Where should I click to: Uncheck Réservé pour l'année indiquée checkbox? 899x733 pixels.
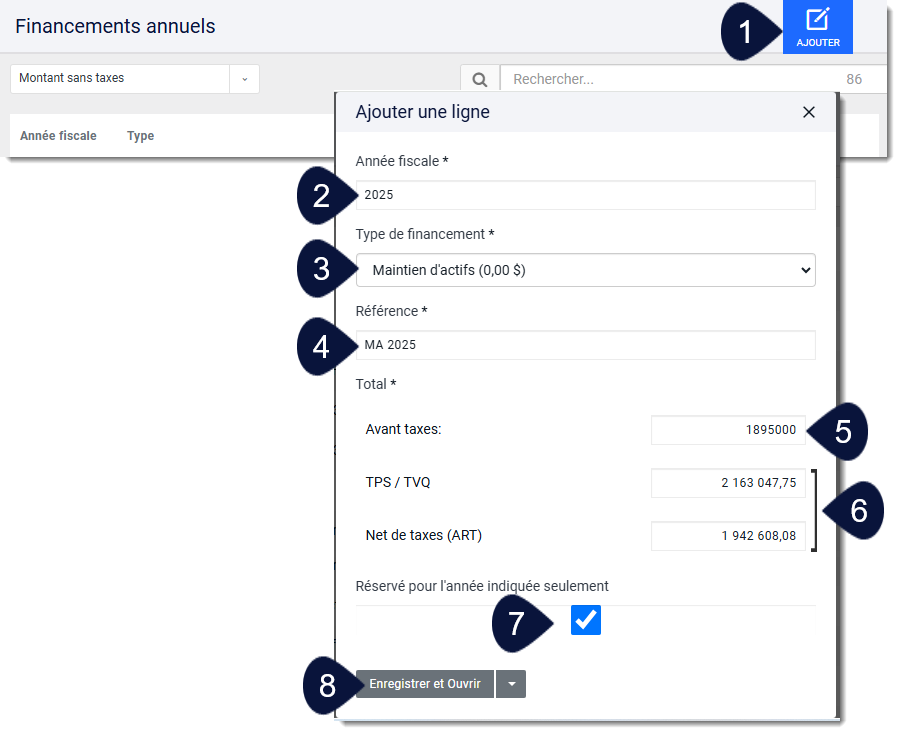[x=585, y=620]
